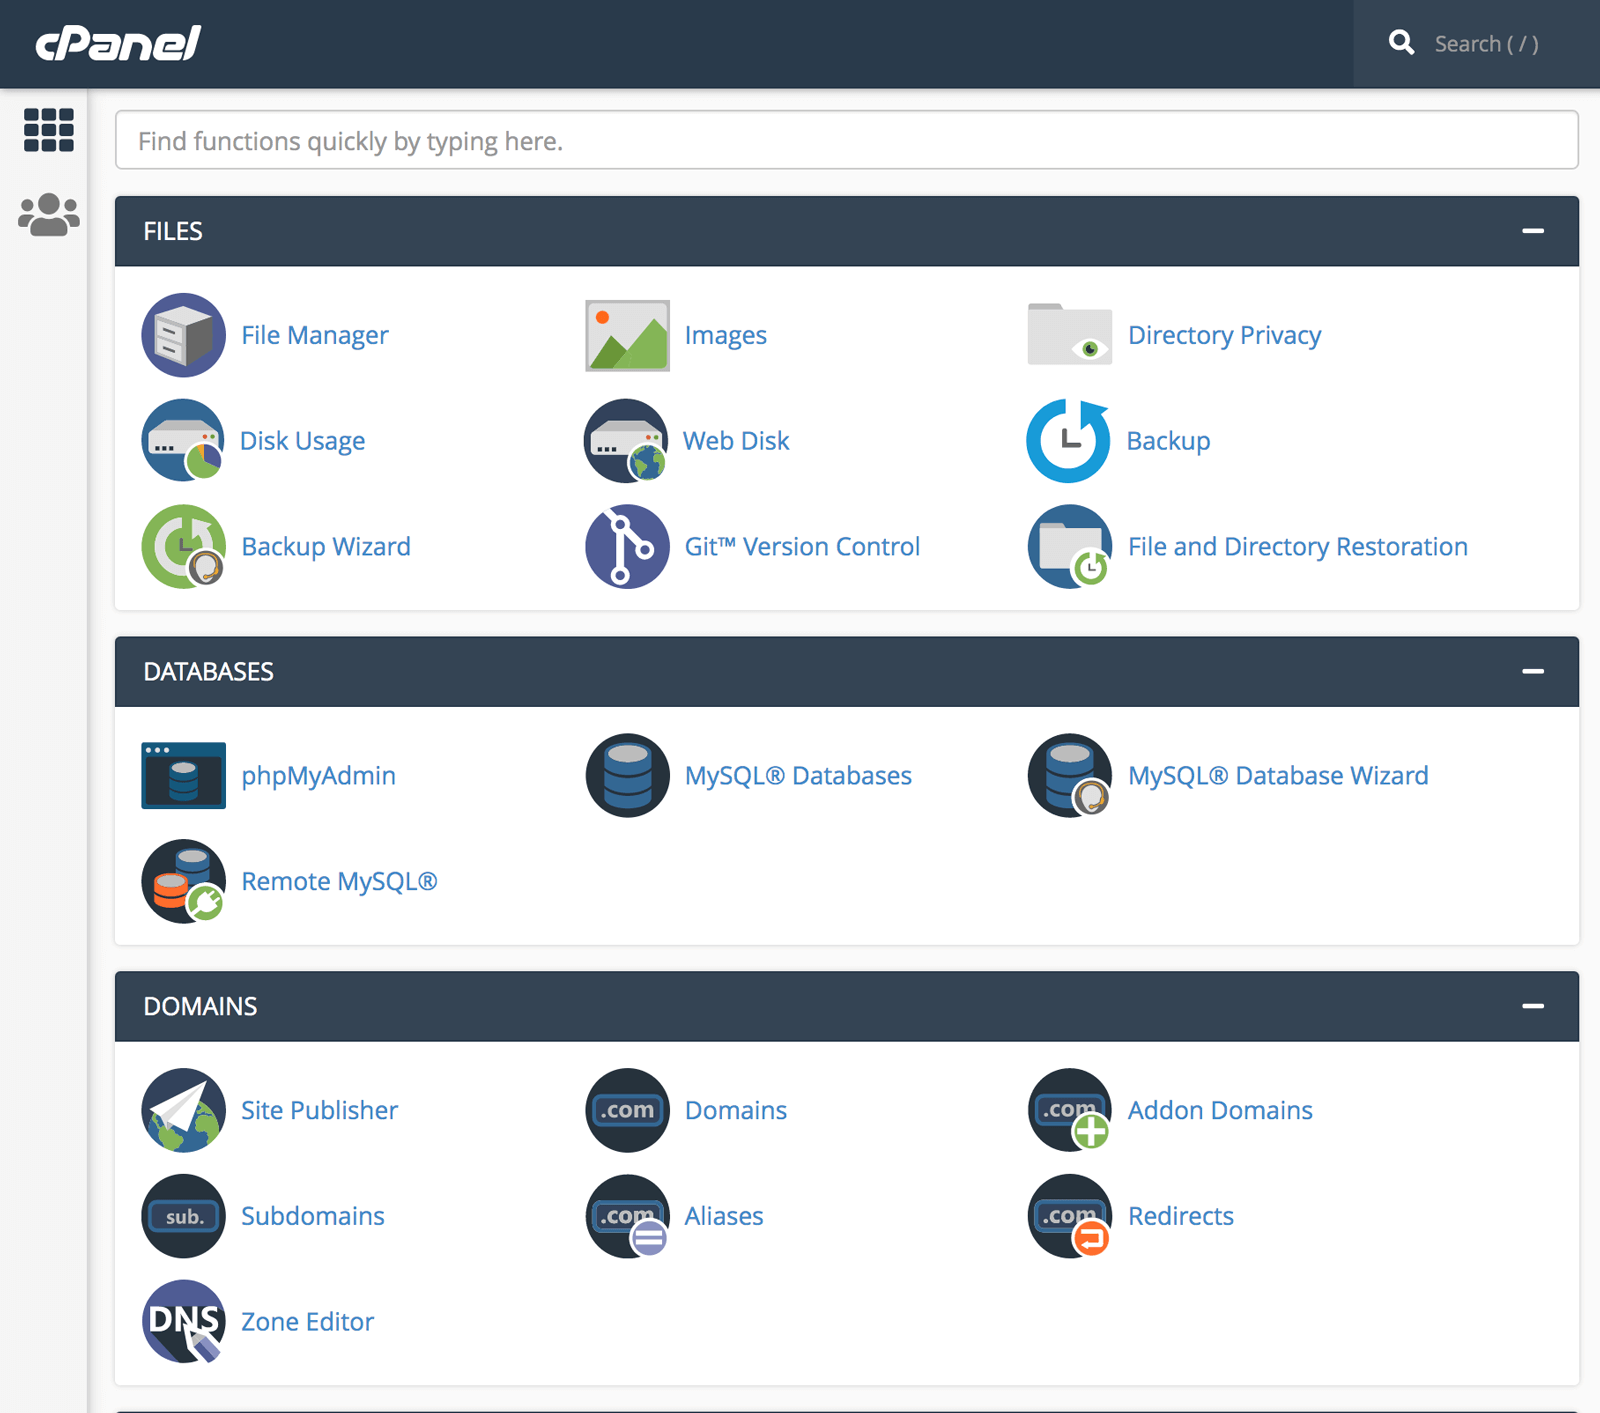Start the Backup Wizard link
This screenshot has height=1413, width=1600.
[326, 547]
